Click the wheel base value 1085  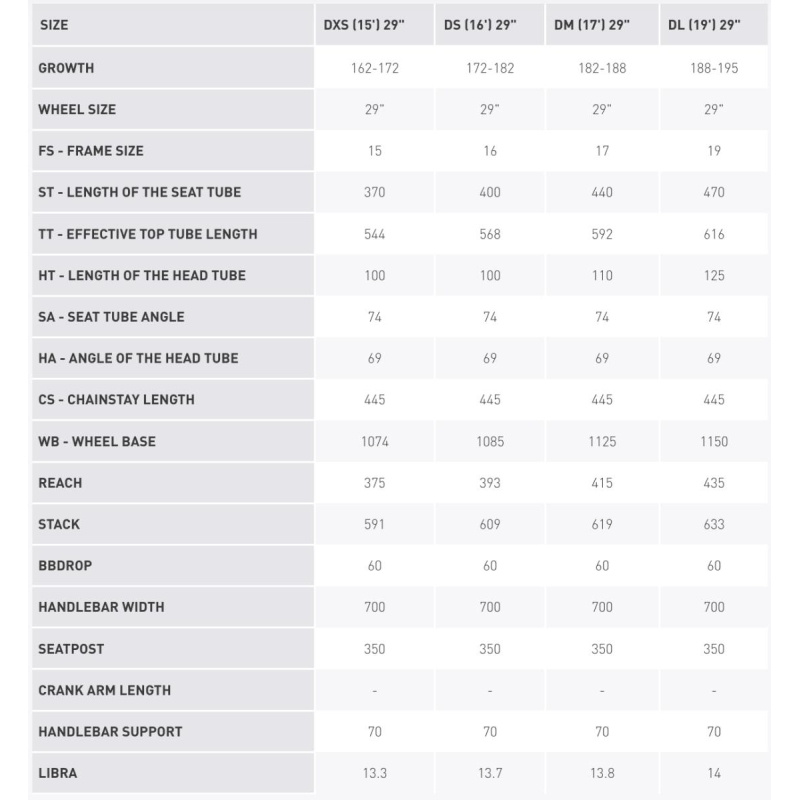pos(490,441)
